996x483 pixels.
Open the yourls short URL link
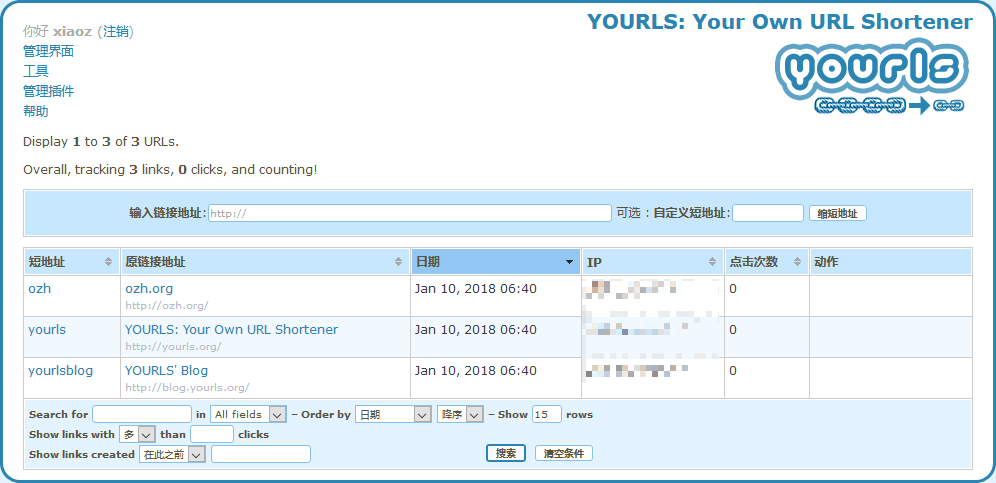[x=47, y=330]
